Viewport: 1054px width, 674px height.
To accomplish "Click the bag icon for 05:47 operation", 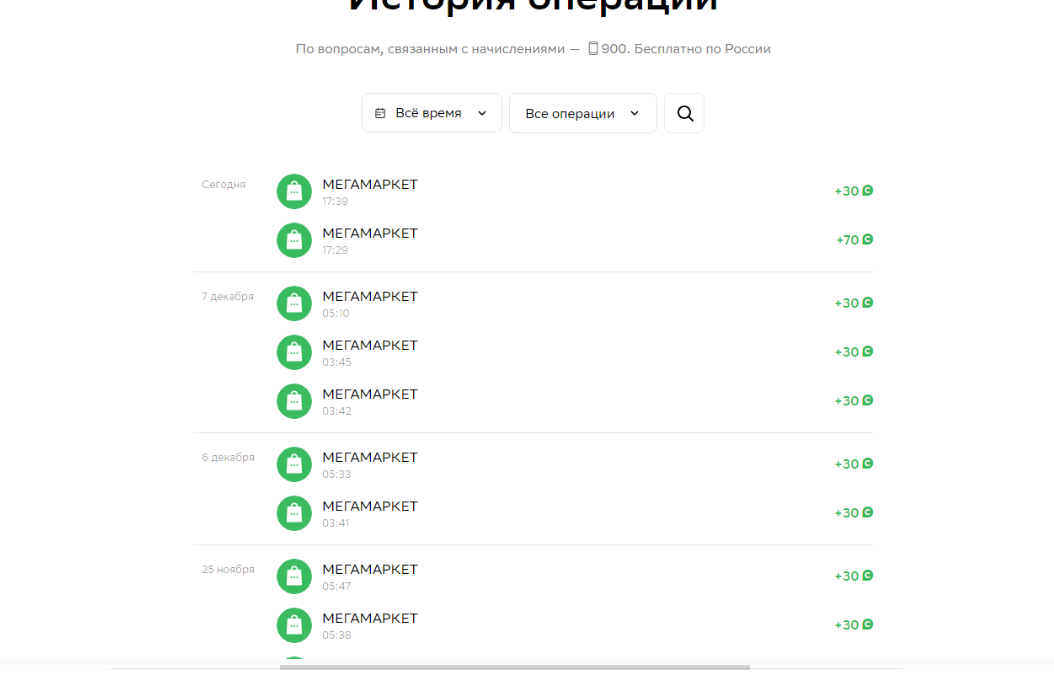I will pos(294,577).
